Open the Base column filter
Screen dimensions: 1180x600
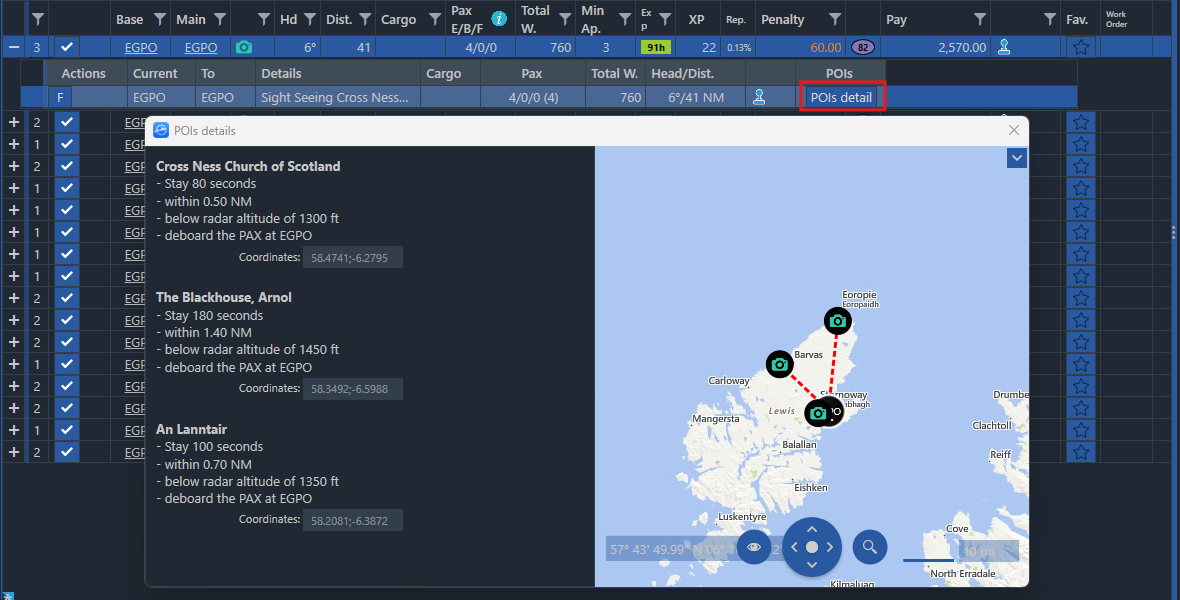click(x=160, y=19)
